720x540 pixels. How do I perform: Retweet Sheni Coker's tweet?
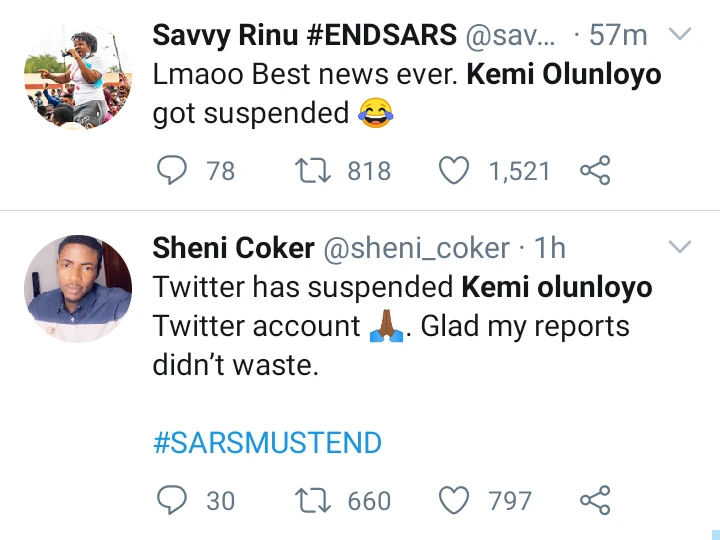point(315,499)
